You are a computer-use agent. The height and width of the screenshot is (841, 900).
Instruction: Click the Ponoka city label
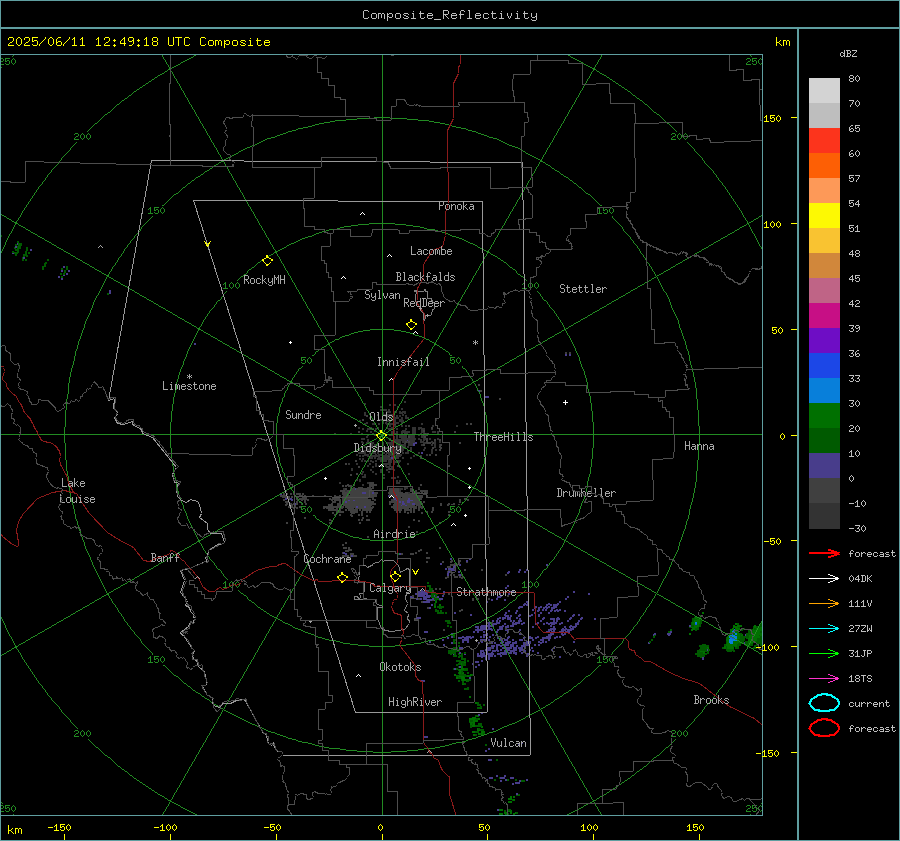(x=456, y=206)
